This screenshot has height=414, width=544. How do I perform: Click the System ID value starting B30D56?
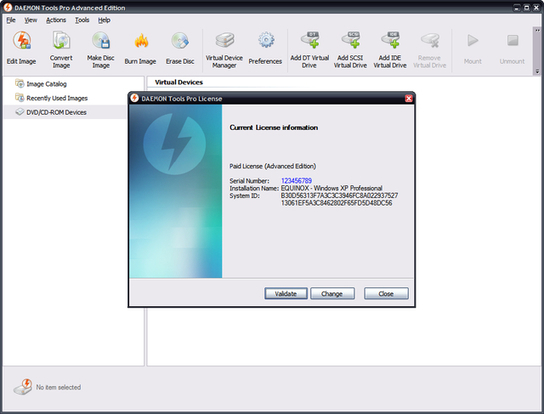coord(339,199)
